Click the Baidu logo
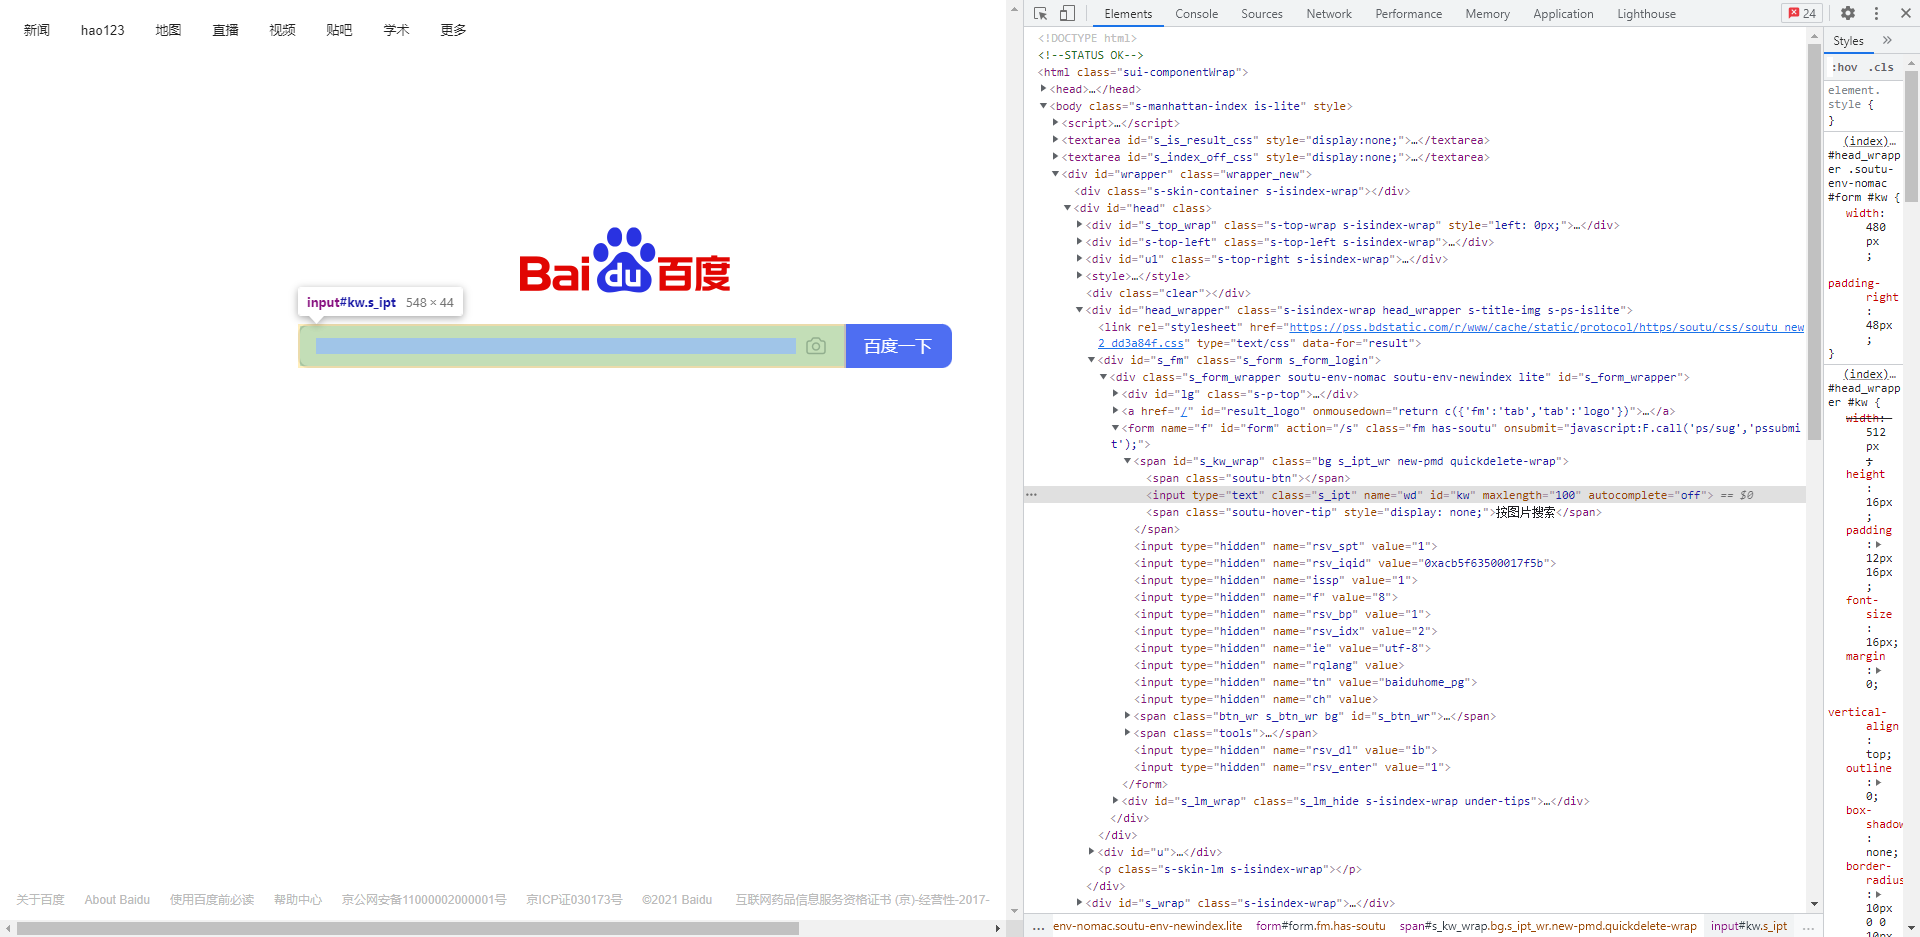The image size is (1920, 937). pyautogui.click(x=625, y=260)
